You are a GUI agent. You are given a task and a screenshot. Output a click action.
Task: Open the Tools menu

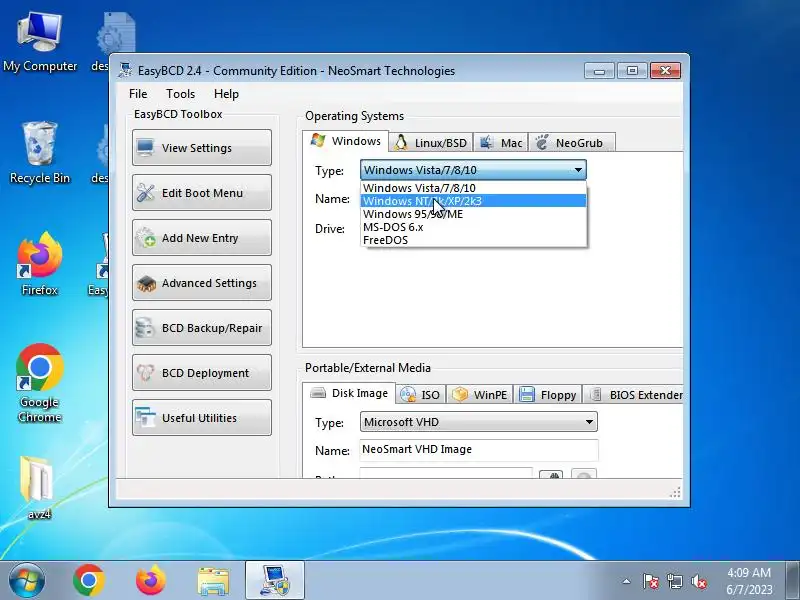(180, 94)
